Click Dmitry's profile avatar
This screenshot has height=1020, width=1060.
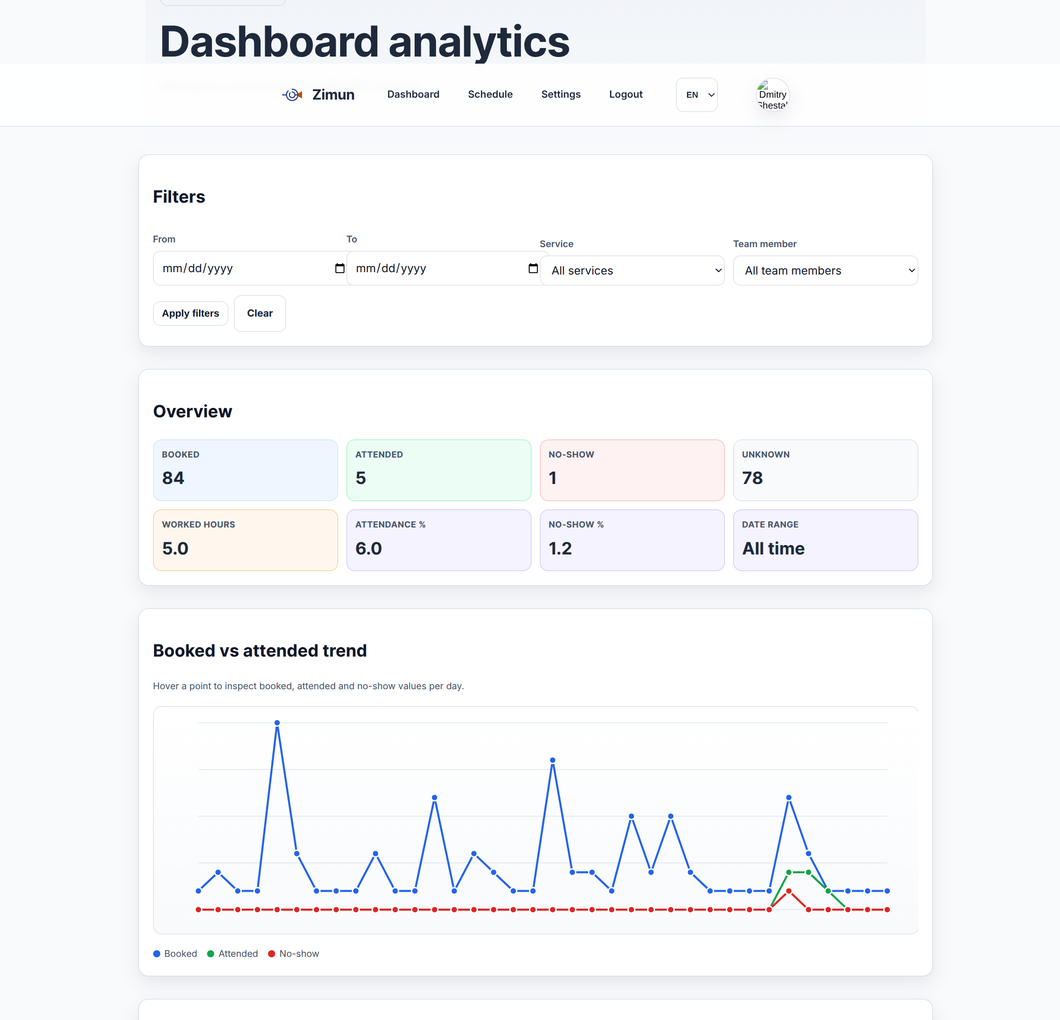[x=771, y=94]
